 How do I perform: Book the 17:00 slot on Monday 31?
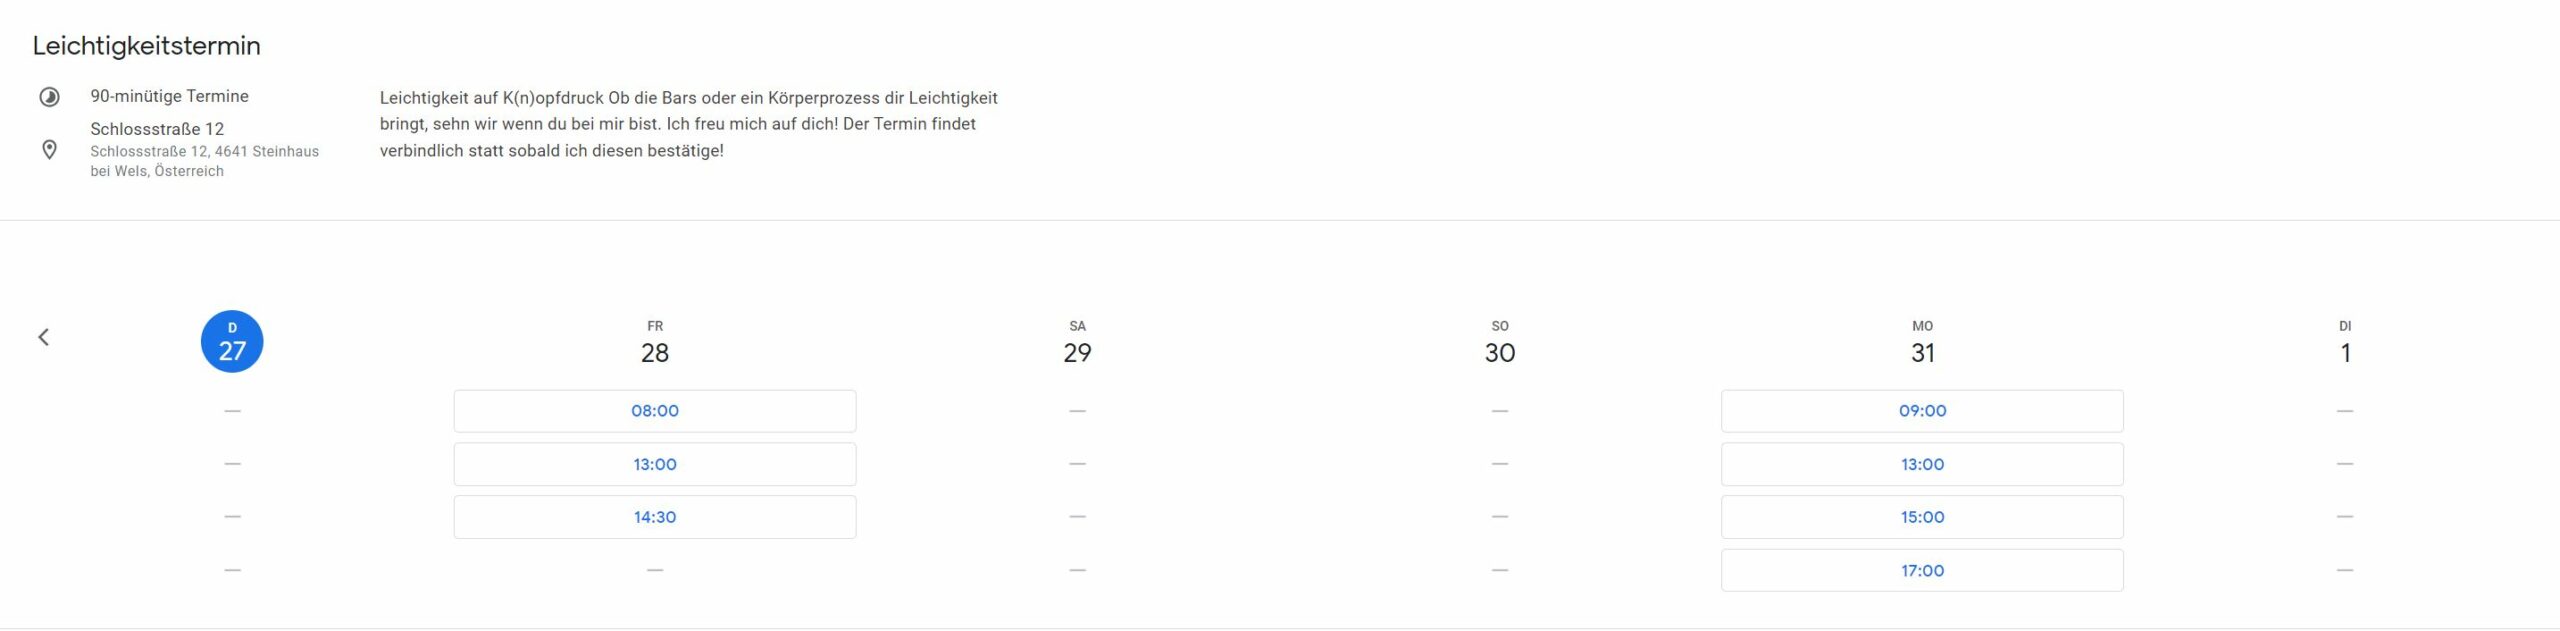[1922, 570]
